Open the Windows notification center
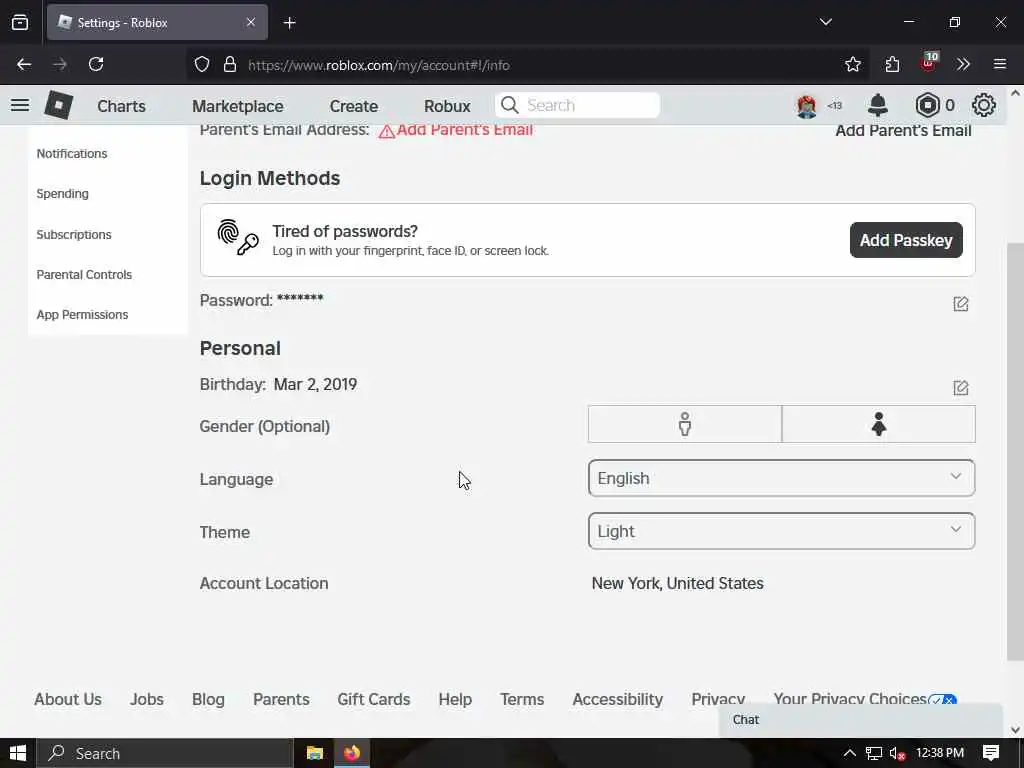This screenshot has height=768, width=1024. [x=991, y=753]
